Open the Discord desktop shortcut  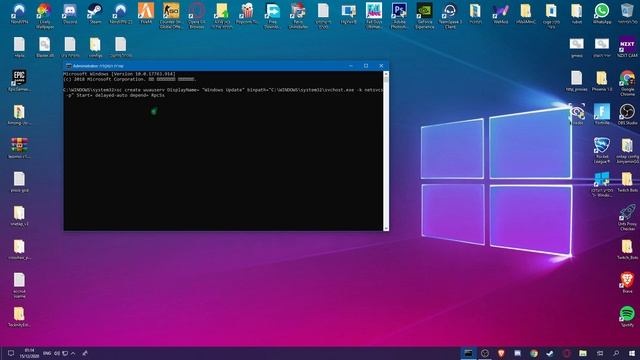click(x=70, y=13)
